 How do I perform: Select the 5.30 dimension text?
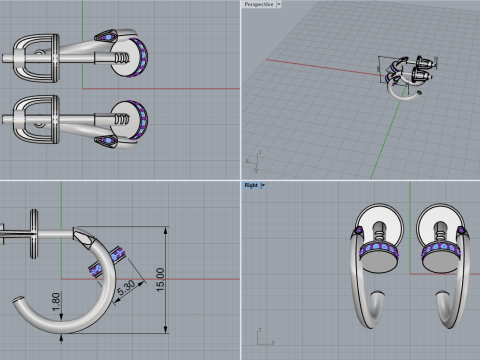126,288
